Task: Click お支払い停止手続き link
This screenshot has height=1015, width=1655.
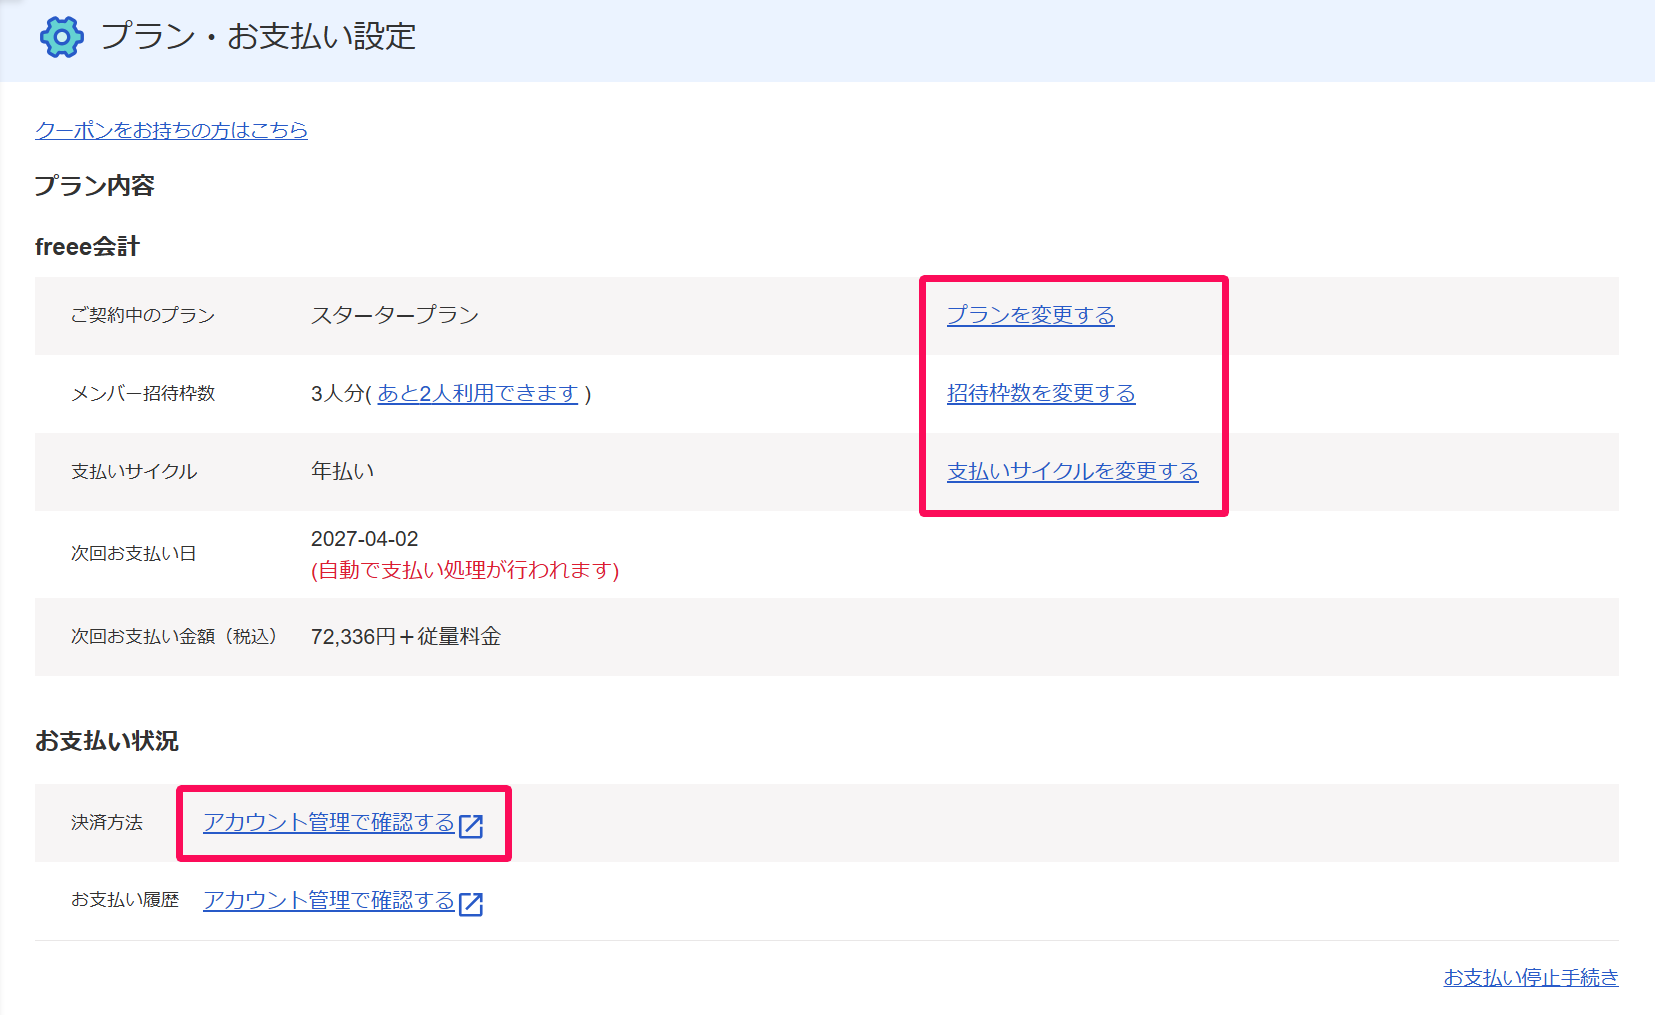Action: (1530, 977)
